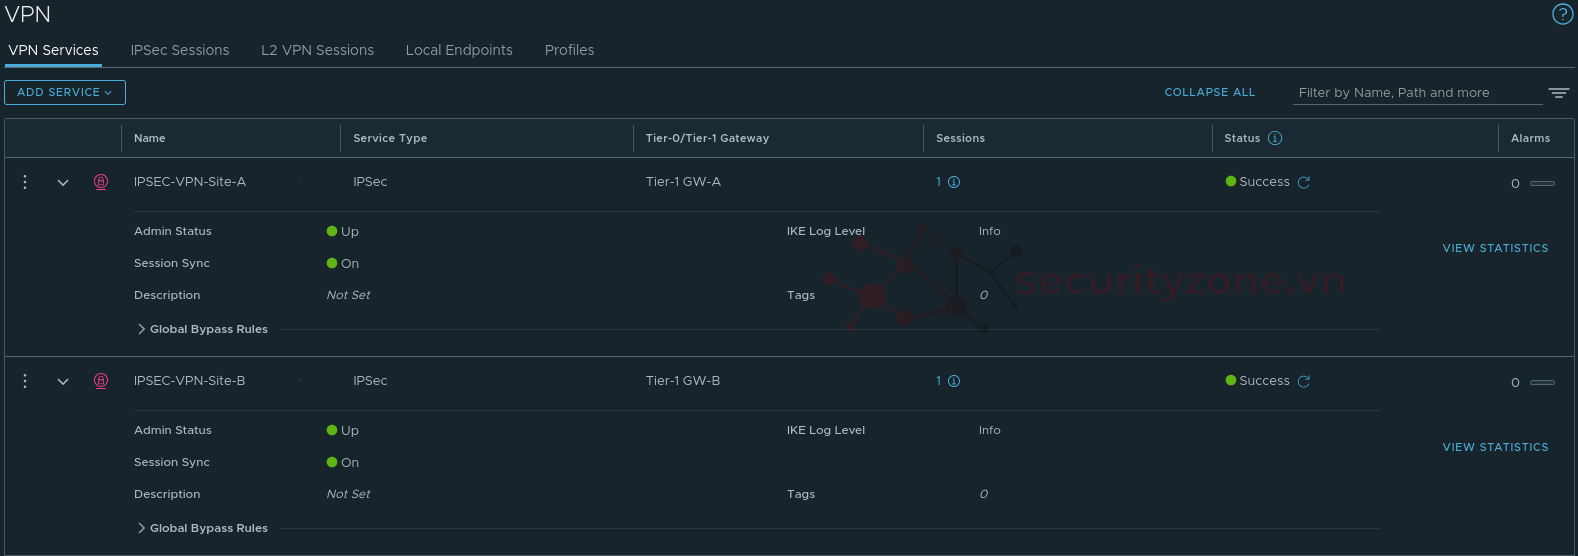This screenshot has height=556, width=1578.
Task: View statistics for IPSEC-VPN-Site-A
Action: pos(1495,248)
